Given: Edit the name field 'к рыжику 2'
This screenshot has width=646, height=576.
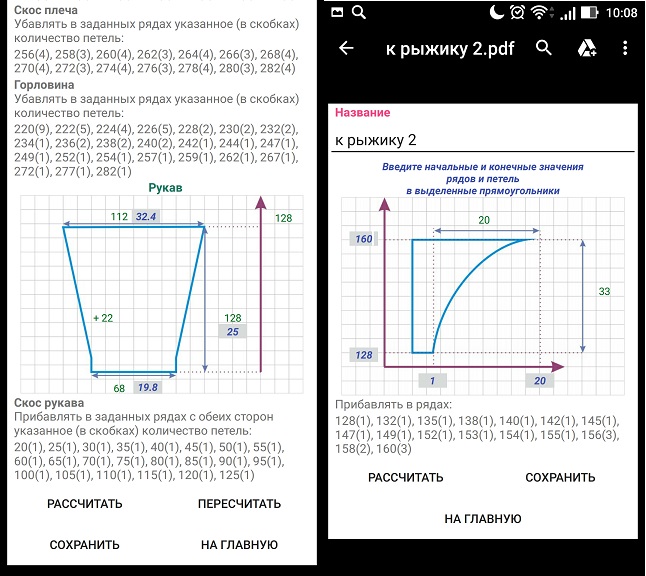Looking at the screenshot, I should pos(484,139).
